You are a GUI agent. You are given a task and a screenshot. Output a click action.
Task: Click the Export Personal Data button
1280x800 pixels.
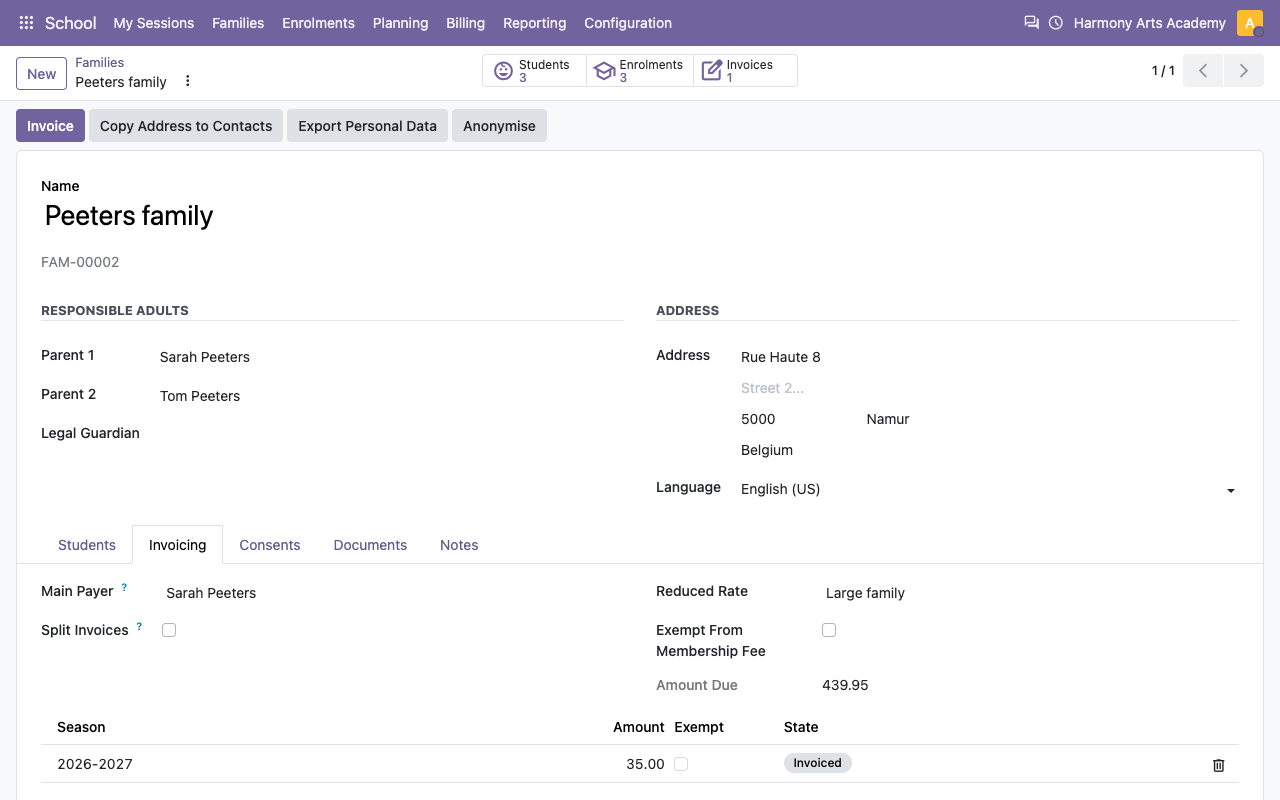click(367, 126)
